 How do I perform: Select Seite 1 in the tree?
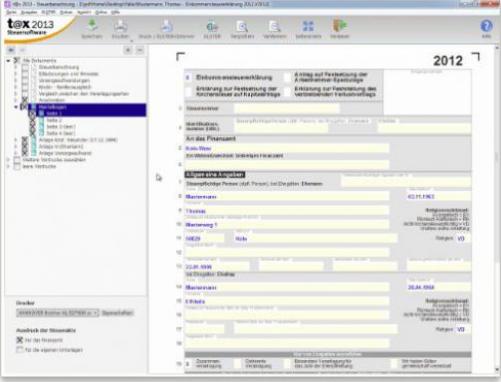coord(54,114)
